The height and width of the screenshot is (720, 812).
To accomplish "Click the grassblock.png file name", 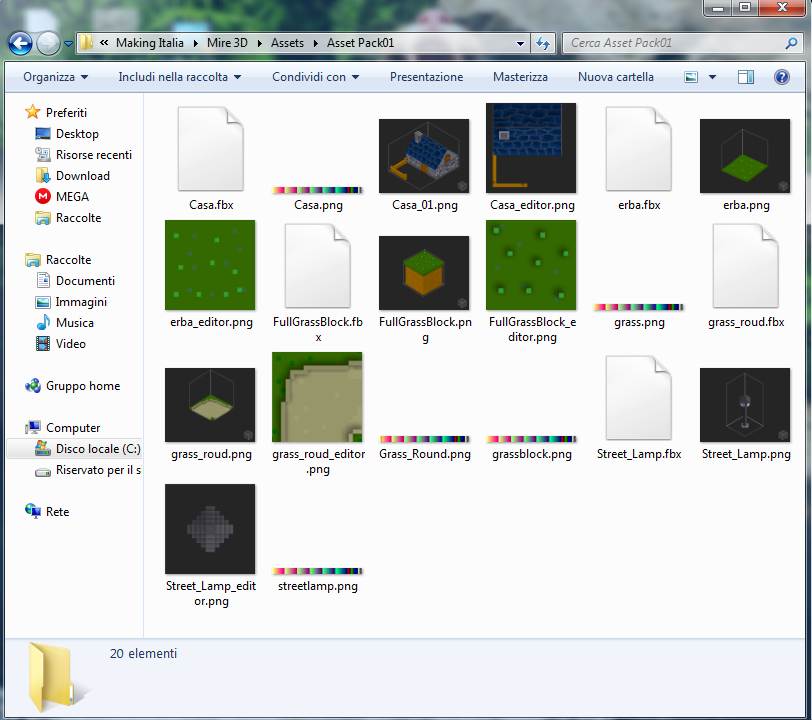I will [532, 454].
